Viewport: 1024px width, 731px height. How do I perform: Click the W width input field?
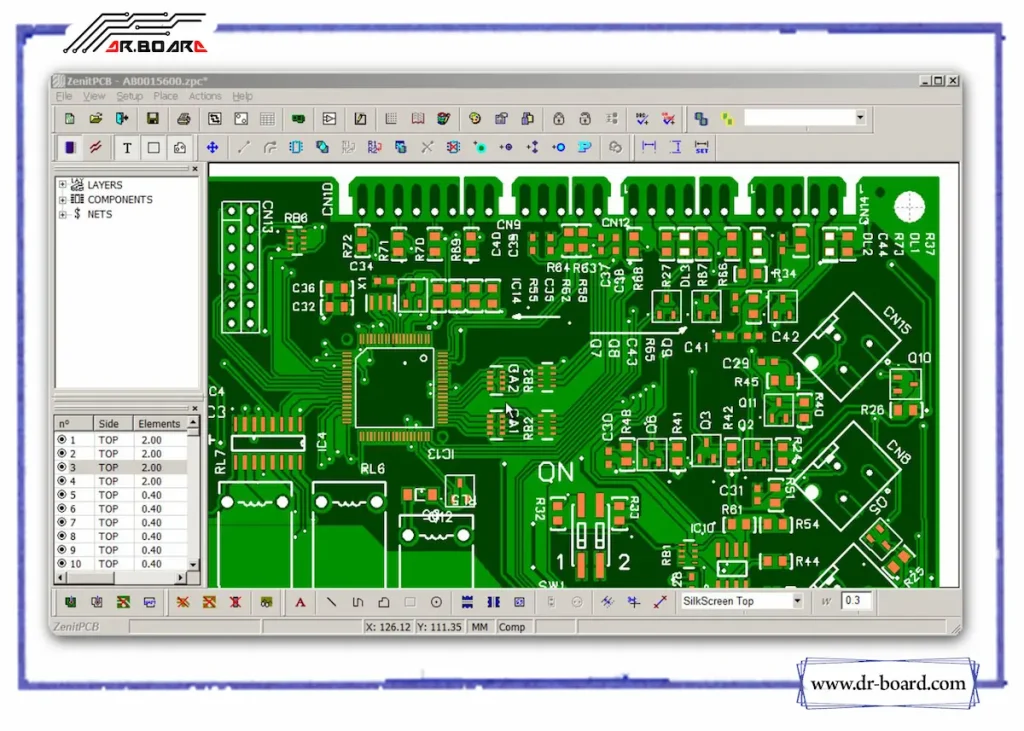855,601
